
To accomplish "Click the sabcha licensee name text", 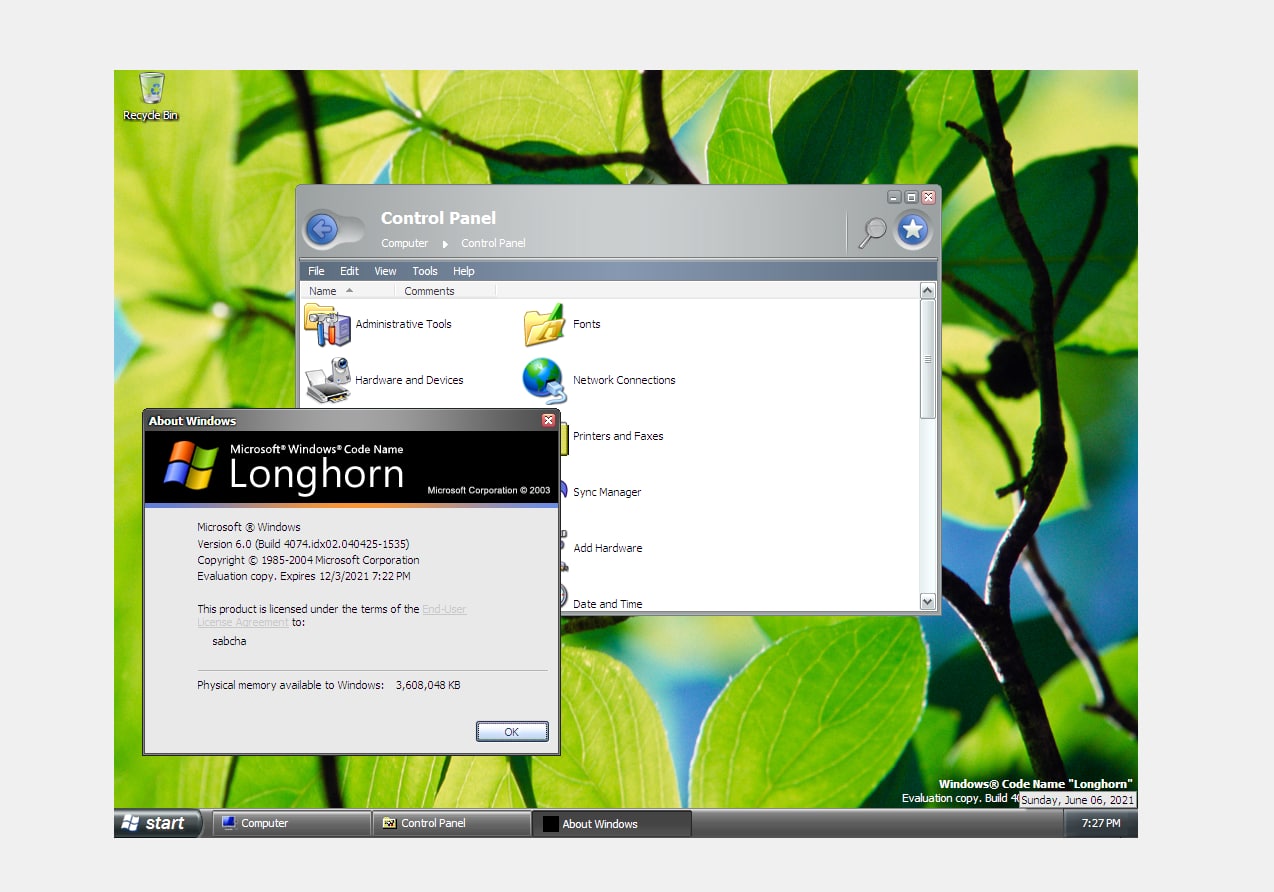I will (x=229, y=641).
